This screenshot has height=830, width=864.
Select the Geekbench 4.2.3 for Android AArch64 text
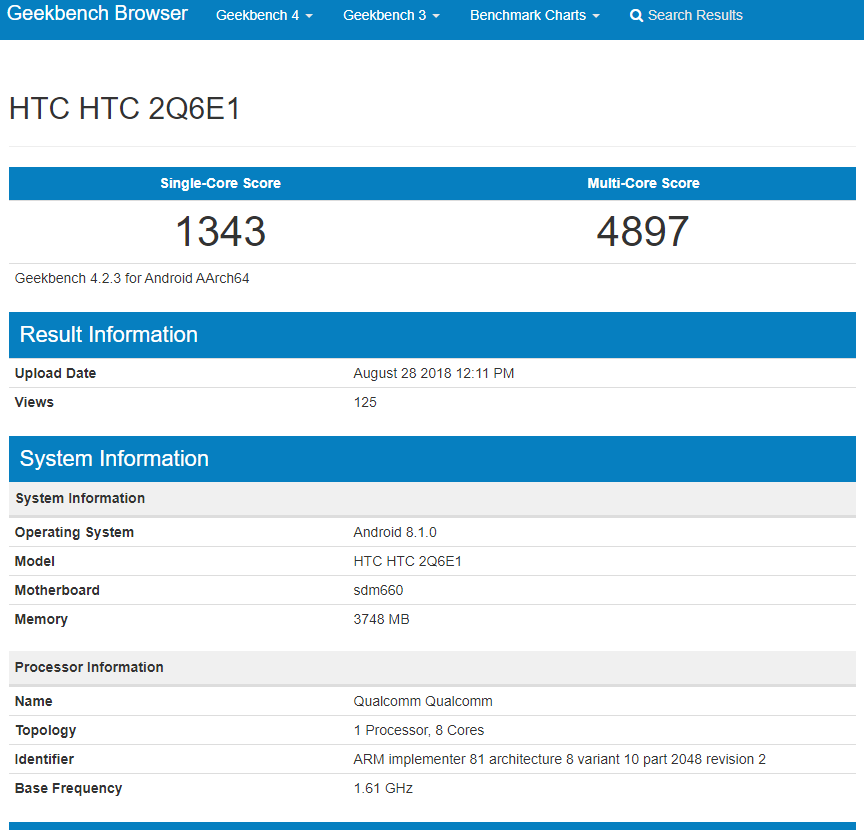pos(132,278)
